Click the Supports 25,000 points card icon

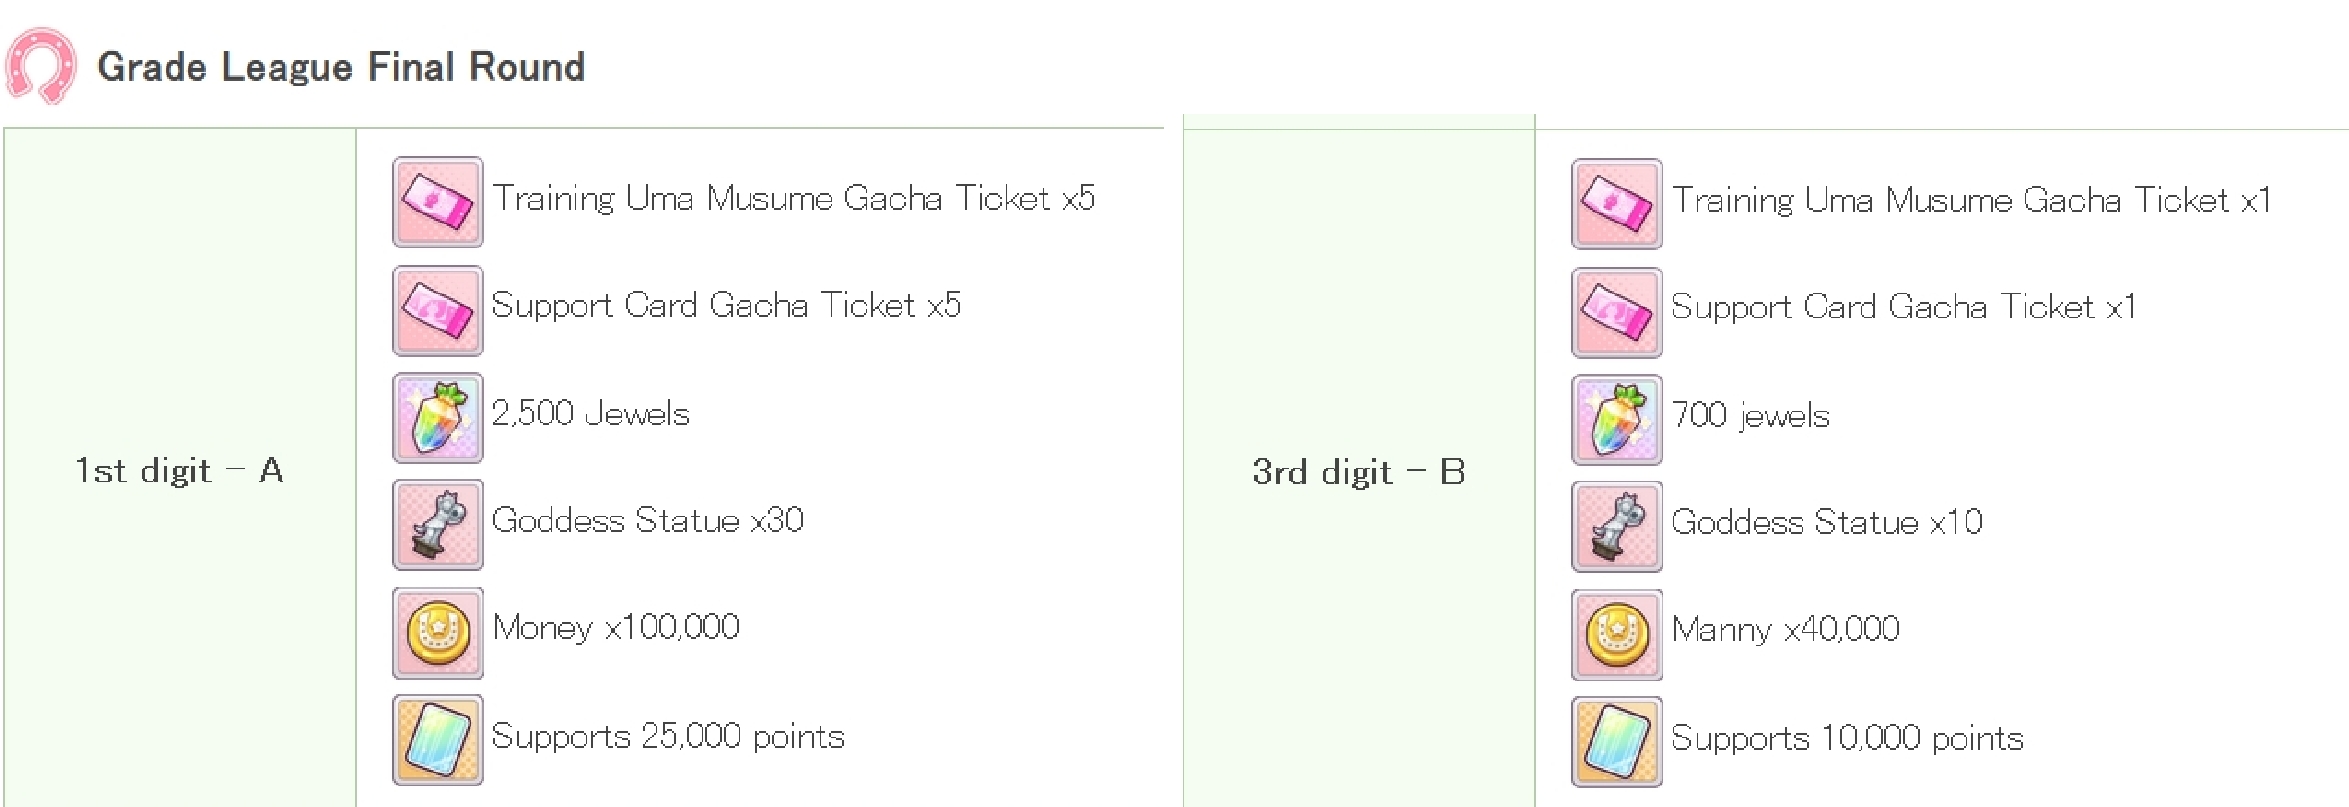(438, 740)
